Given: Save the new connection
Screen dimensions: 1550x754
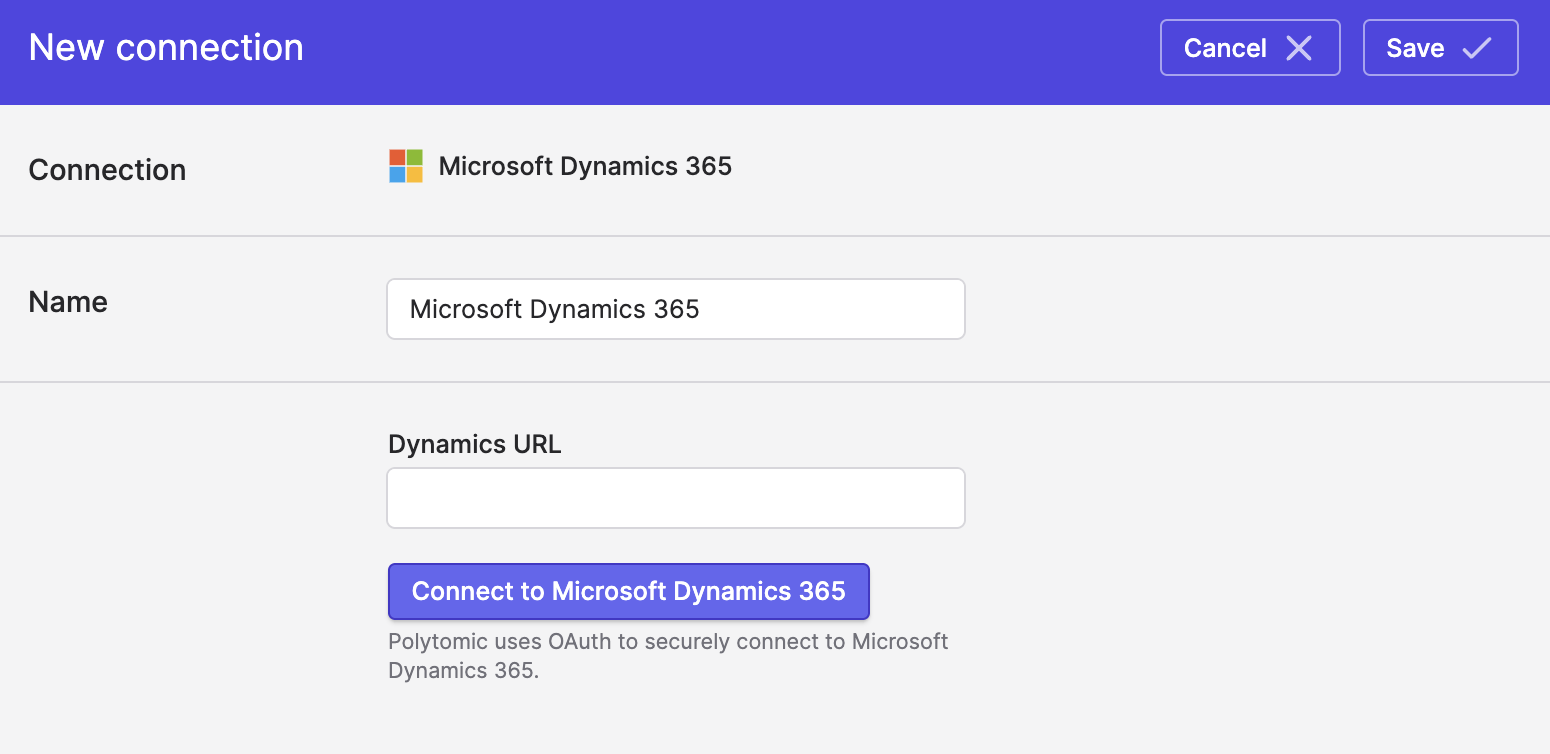Looking at the screenshot, I should tap(1441, 48).
